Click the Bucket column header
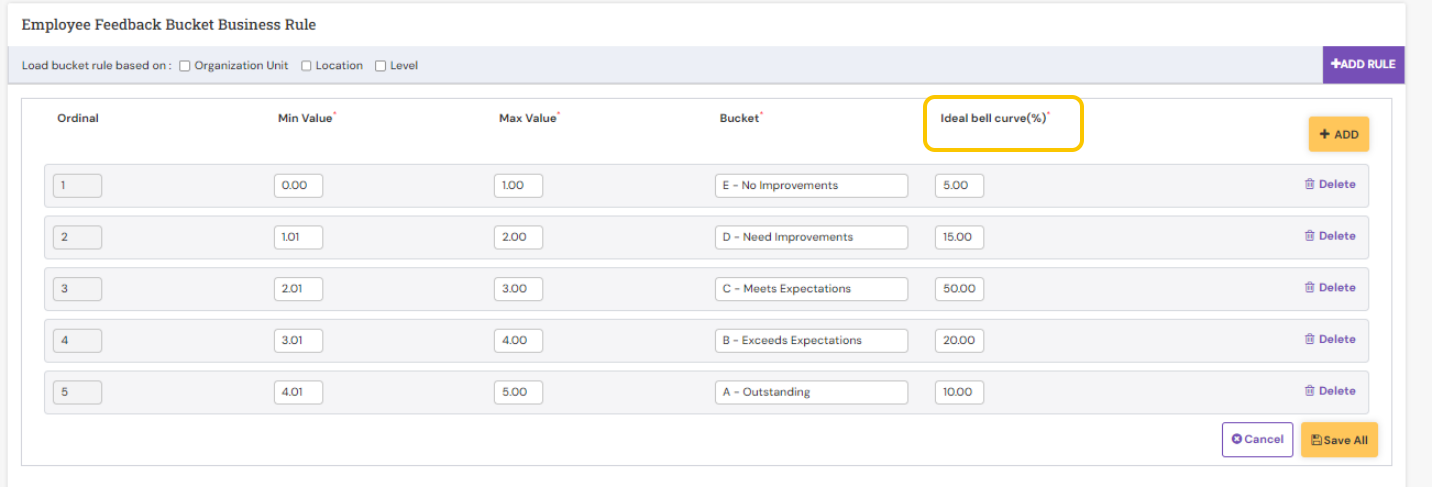Image resolution: width=1432 pixels, height=487 pixels. 740,118
